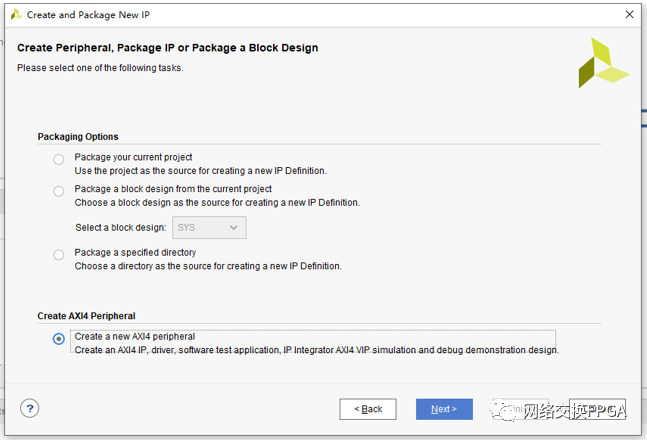Click the Vivado logo in title bar
The height and width of the screenshot is (440, 647).
[15, 15]
